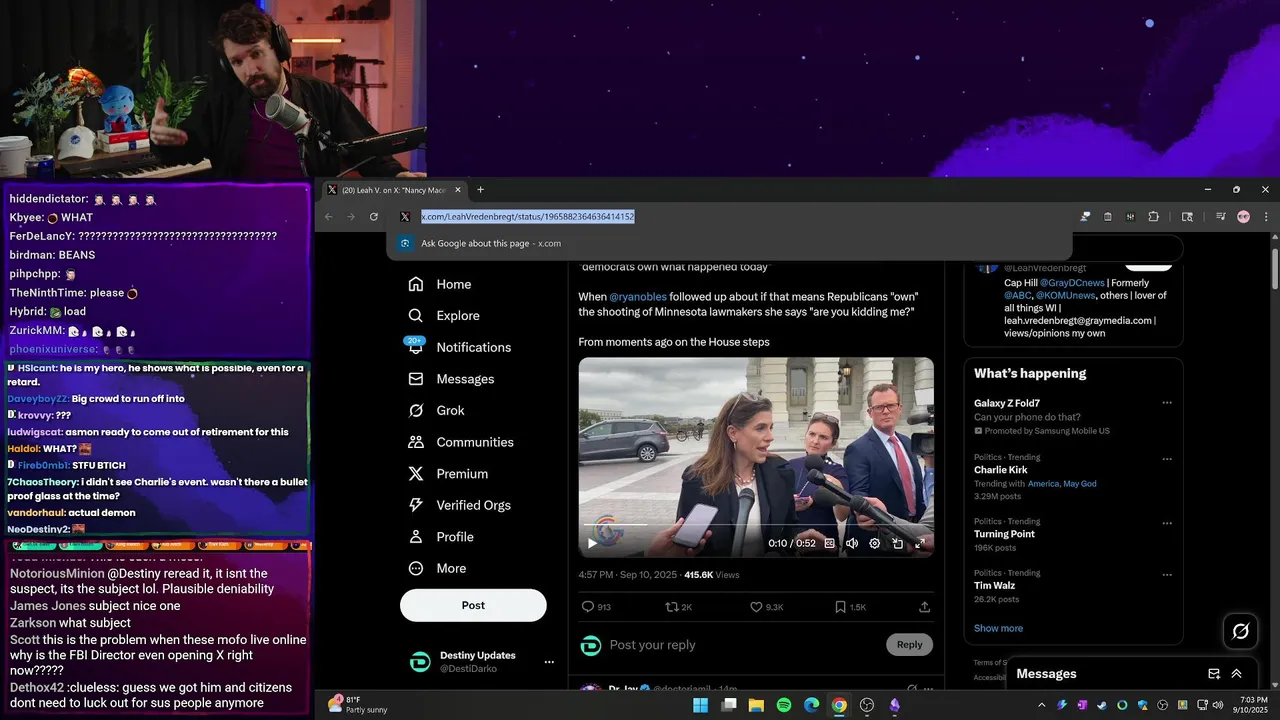Image resolution: width=1280 pixels, height=720 pixels.
Task: Seek along the video progress bar
Action: [756, 525]
